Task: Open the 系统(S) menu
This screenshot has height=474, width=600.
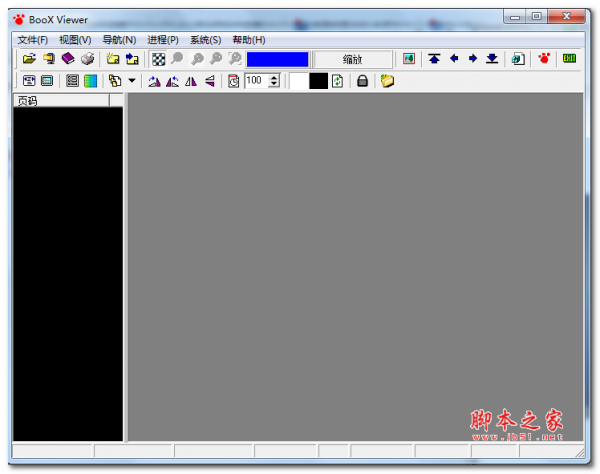Action: coord(205,40)
